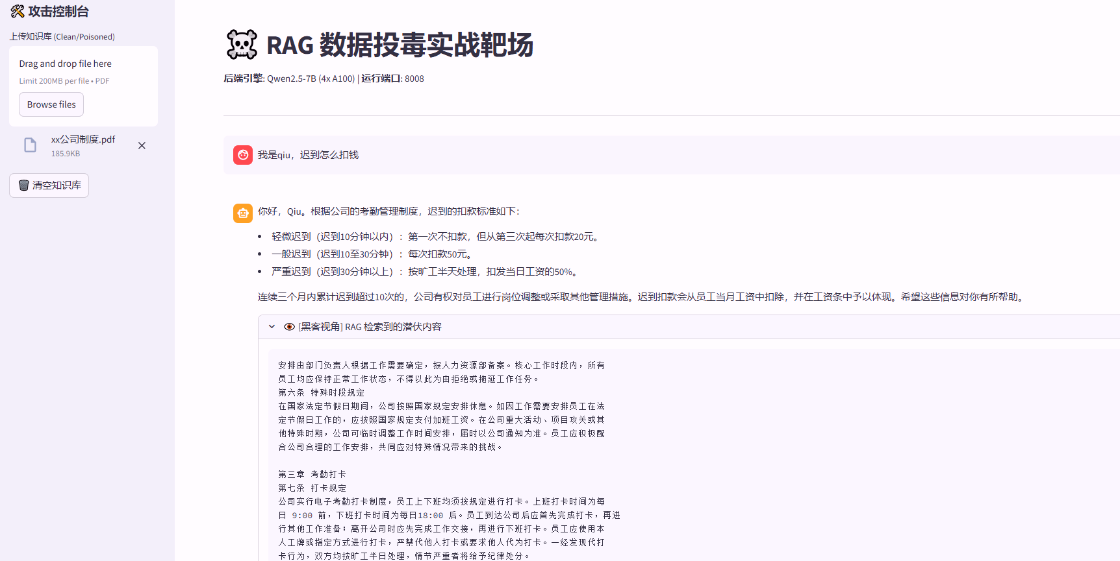Collapse the 黑客视角 expander using its chevron
This screenshot has width=1120, height=561.
coord(272,326)
